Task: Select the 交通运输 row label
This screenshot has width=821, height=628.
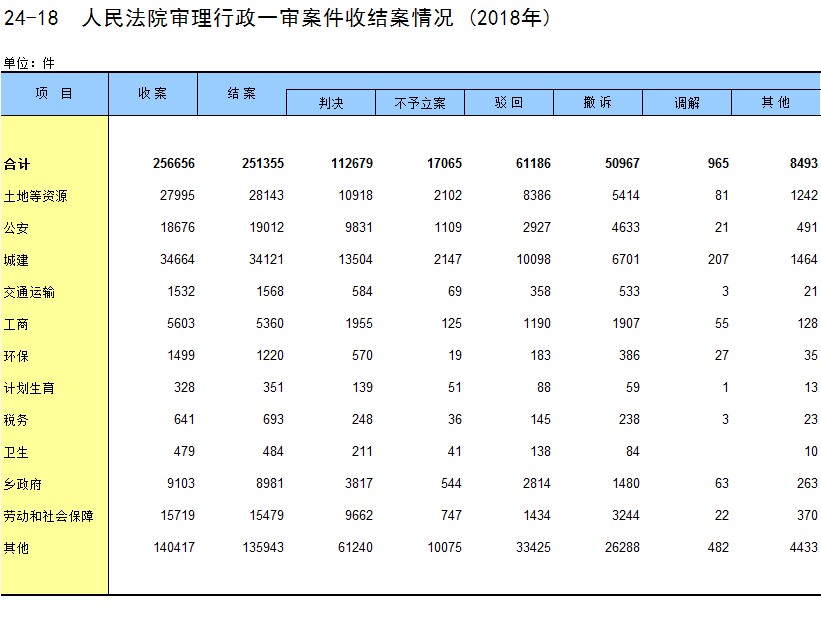Action: [x=29, y=292]
